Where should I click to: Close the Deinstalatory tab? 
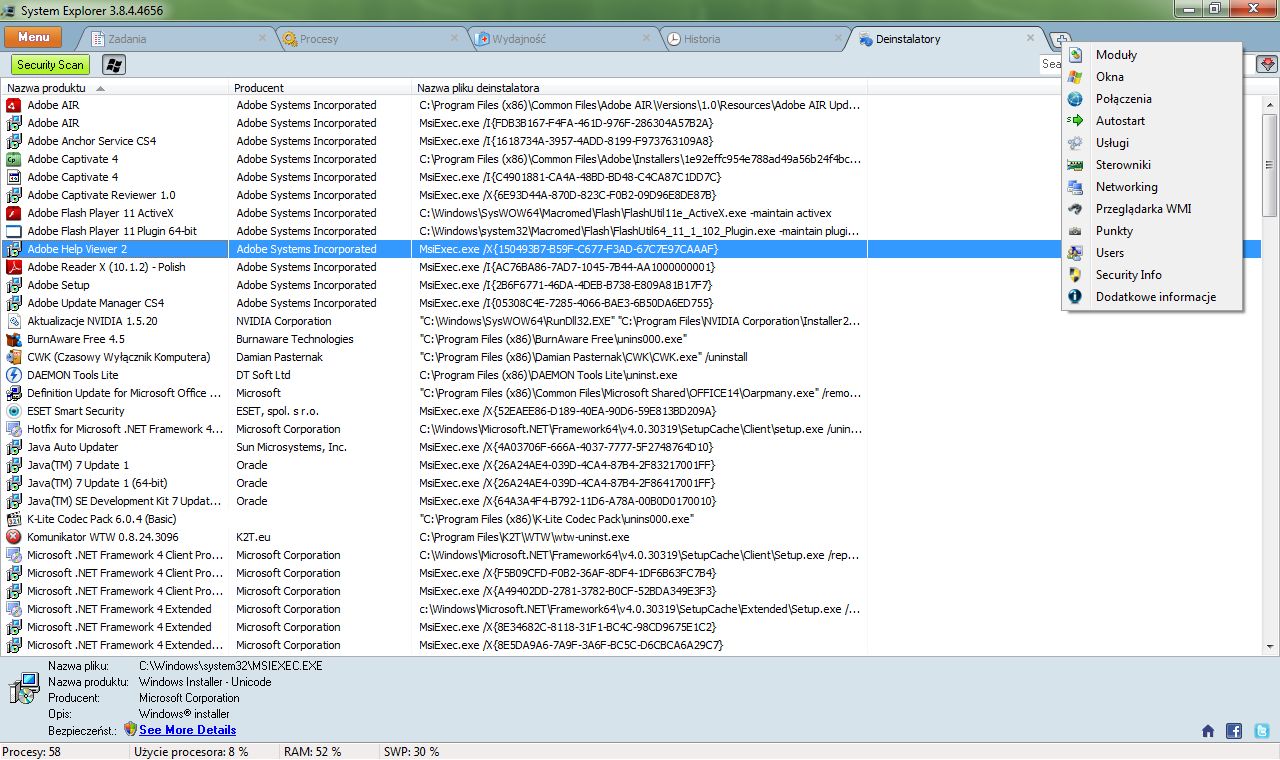click(x=1030, y=38)
